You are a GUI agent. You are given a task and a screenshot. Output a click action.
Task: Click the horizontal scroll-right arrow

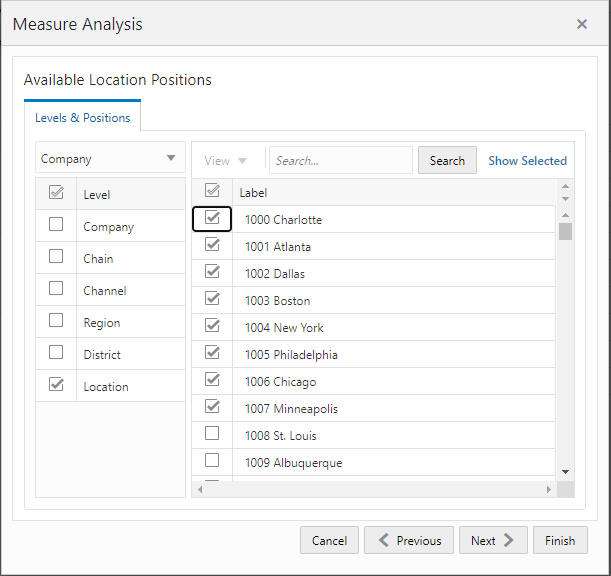549,489
